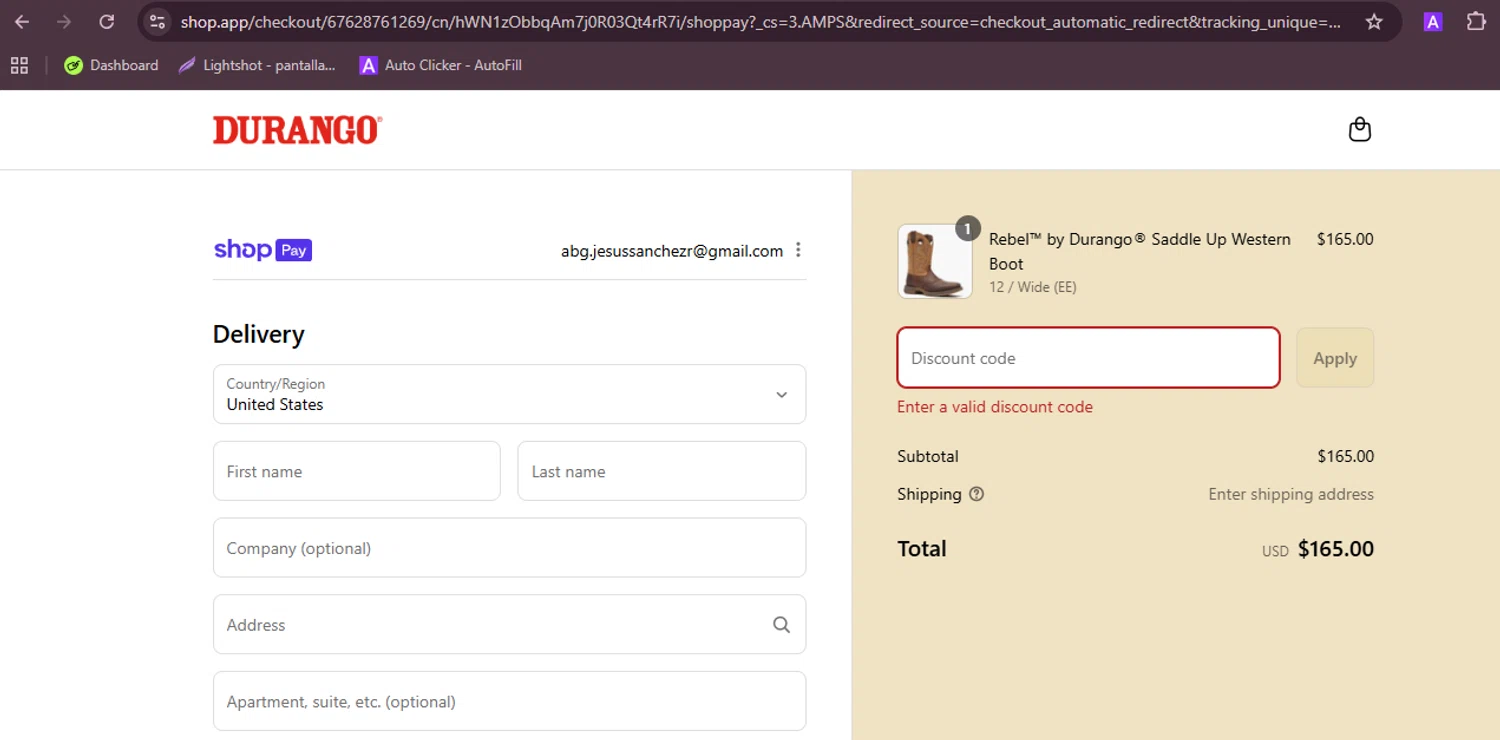Open the Dashboard bookmark

(111, 65)
